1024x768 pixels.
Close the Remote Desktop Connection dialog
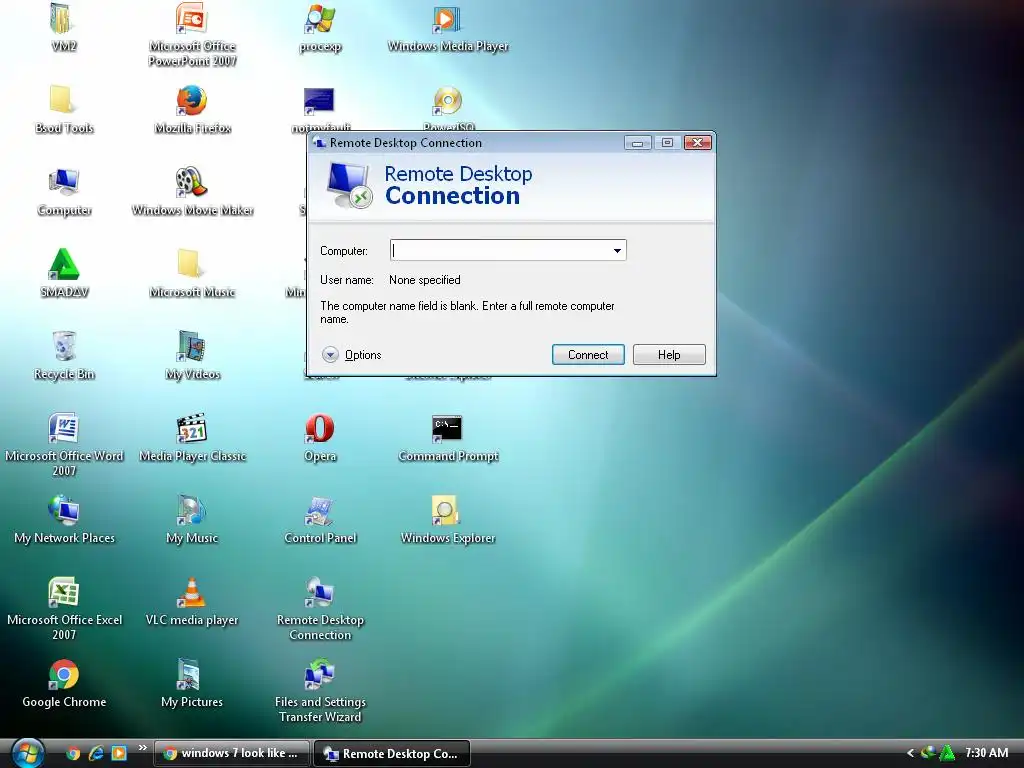(697, 142)
